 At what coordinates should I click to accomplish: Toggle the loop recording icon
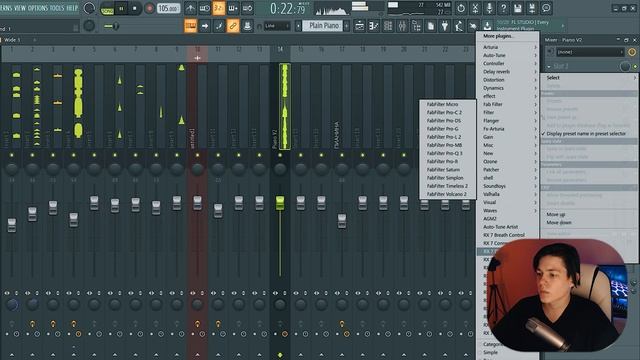pyautogui.click(x=247, y=8)
